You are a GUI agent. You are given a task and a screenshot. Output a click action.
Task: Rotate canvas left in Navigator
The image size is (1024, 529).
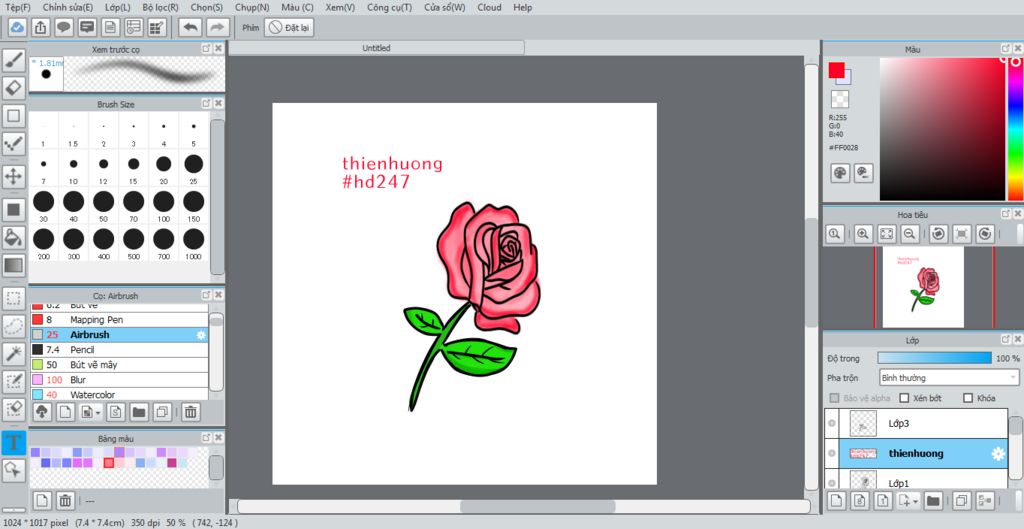[x=938, y=234]
